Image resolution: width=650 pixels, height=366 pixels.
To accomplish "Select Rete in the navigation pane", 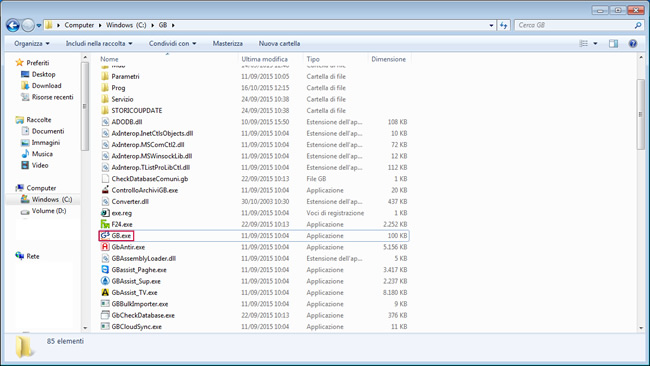I will [x=32, y=256].
